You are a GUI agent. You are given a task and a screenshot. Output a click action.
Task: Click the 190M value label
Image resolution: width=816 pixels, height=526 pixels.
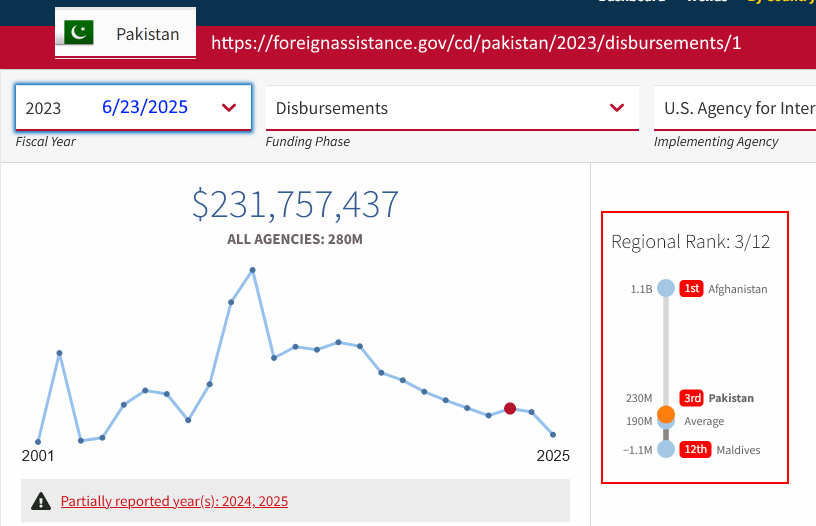coord(639,421)
